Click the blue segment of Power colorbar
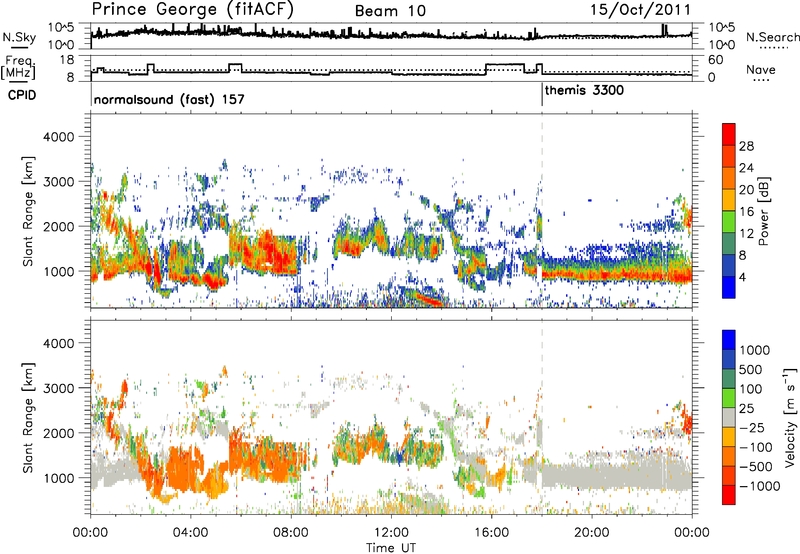800x554 pixels. click(729, 287)
